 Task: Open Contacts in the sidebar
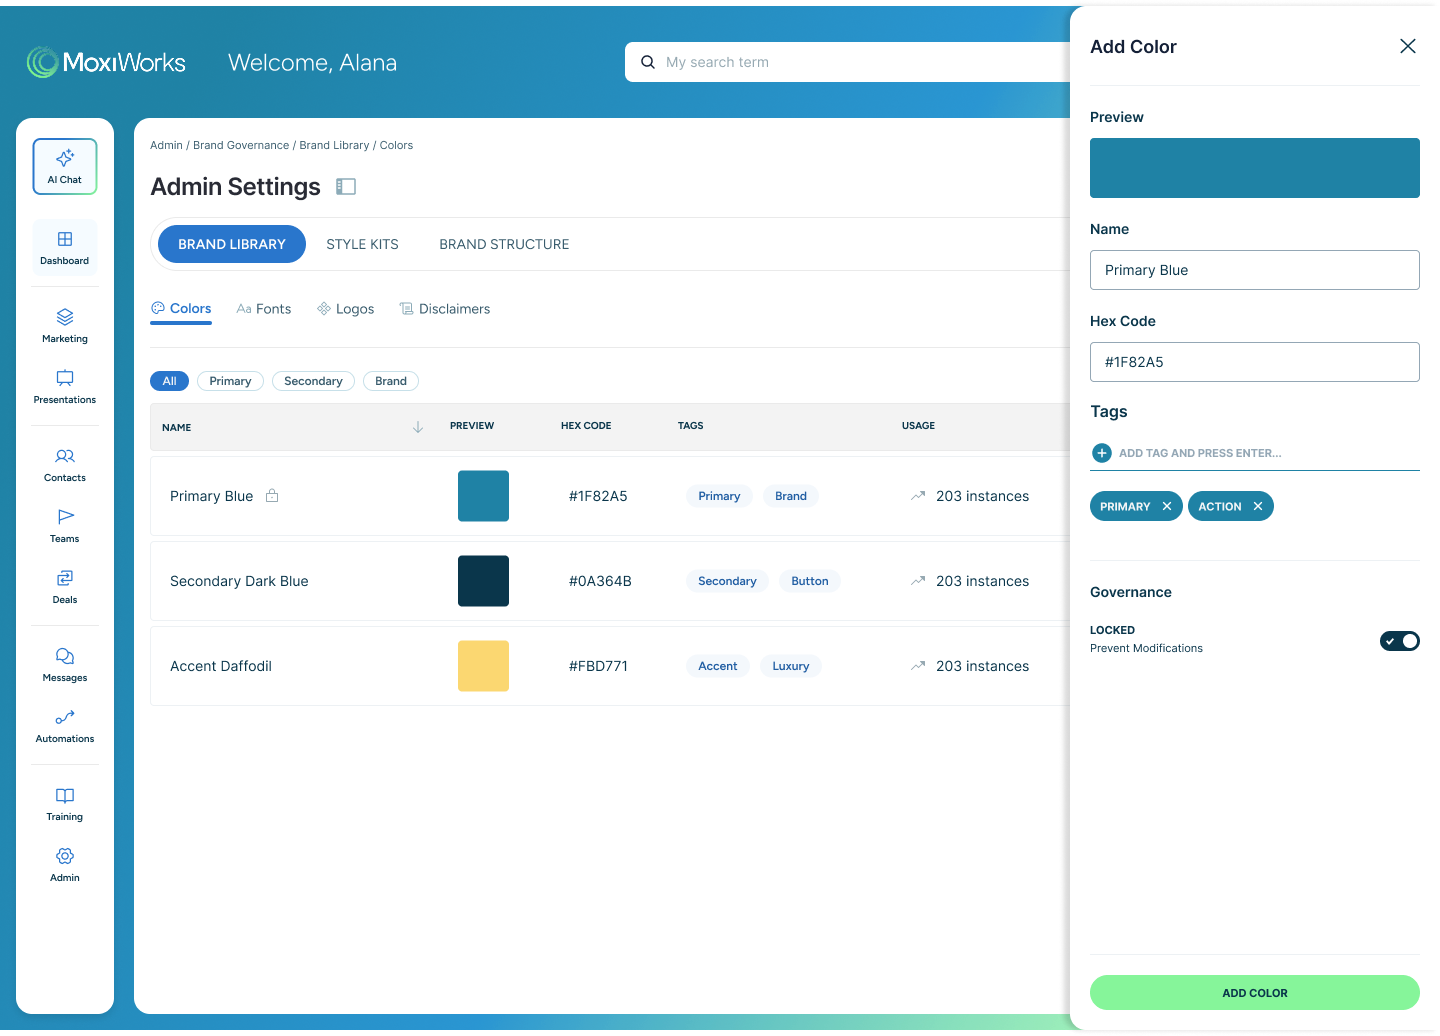click(65, 465)
